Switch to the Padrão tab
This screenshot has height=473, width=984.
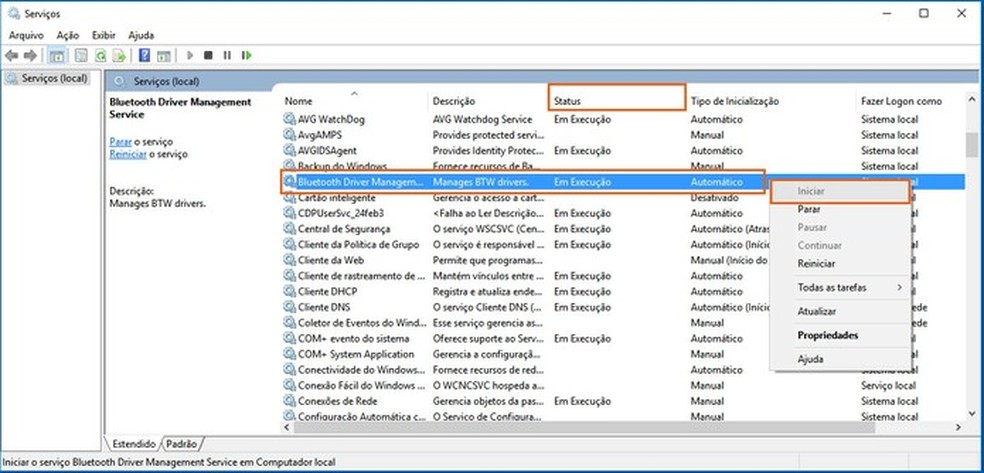pos(181,444)
